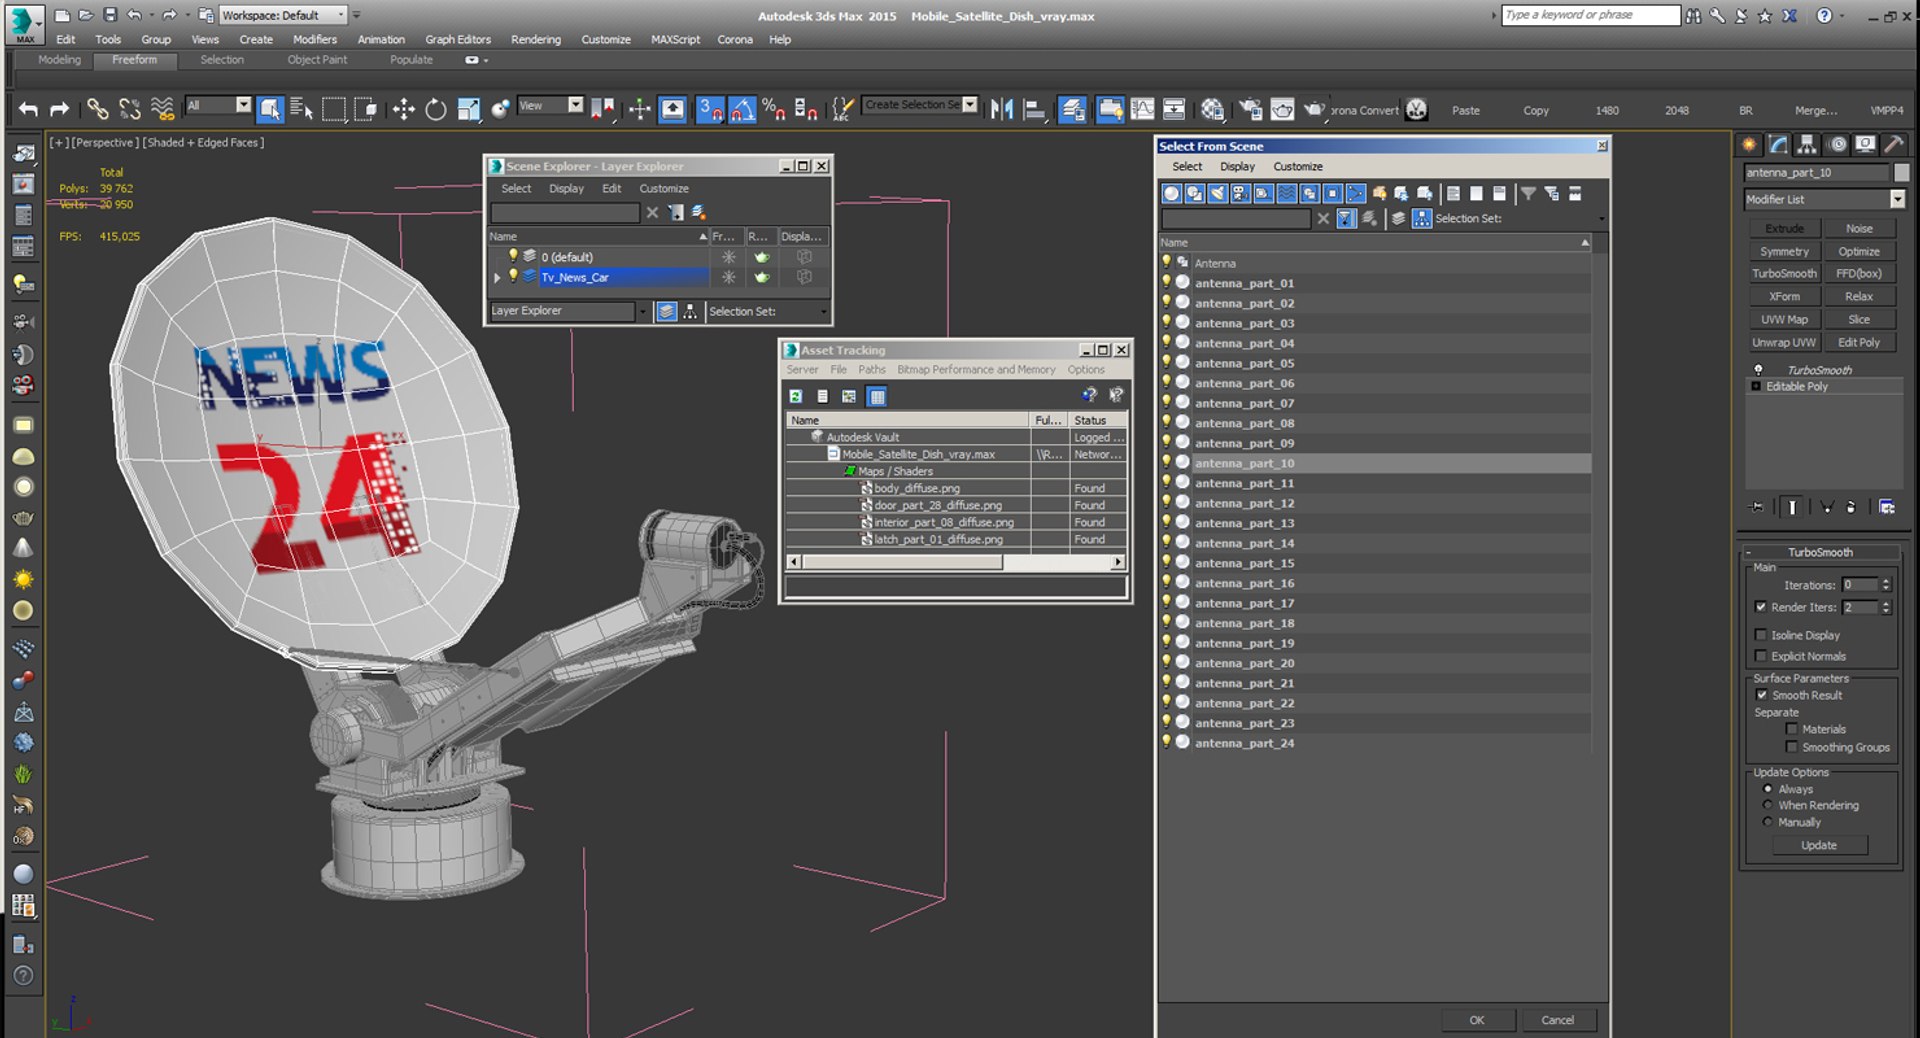
Task: Open the Schematic View icon
Action: tap(1174, 109)
